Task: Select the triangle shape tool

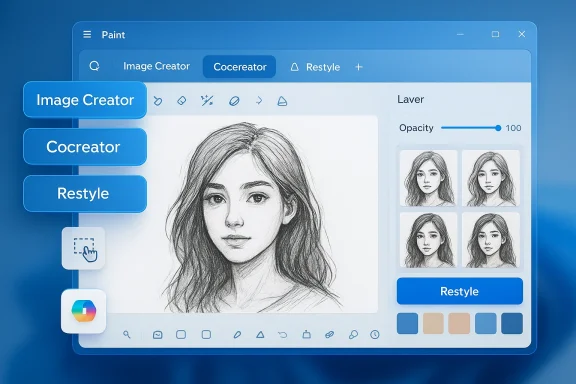Action: (x=260, y=335)
